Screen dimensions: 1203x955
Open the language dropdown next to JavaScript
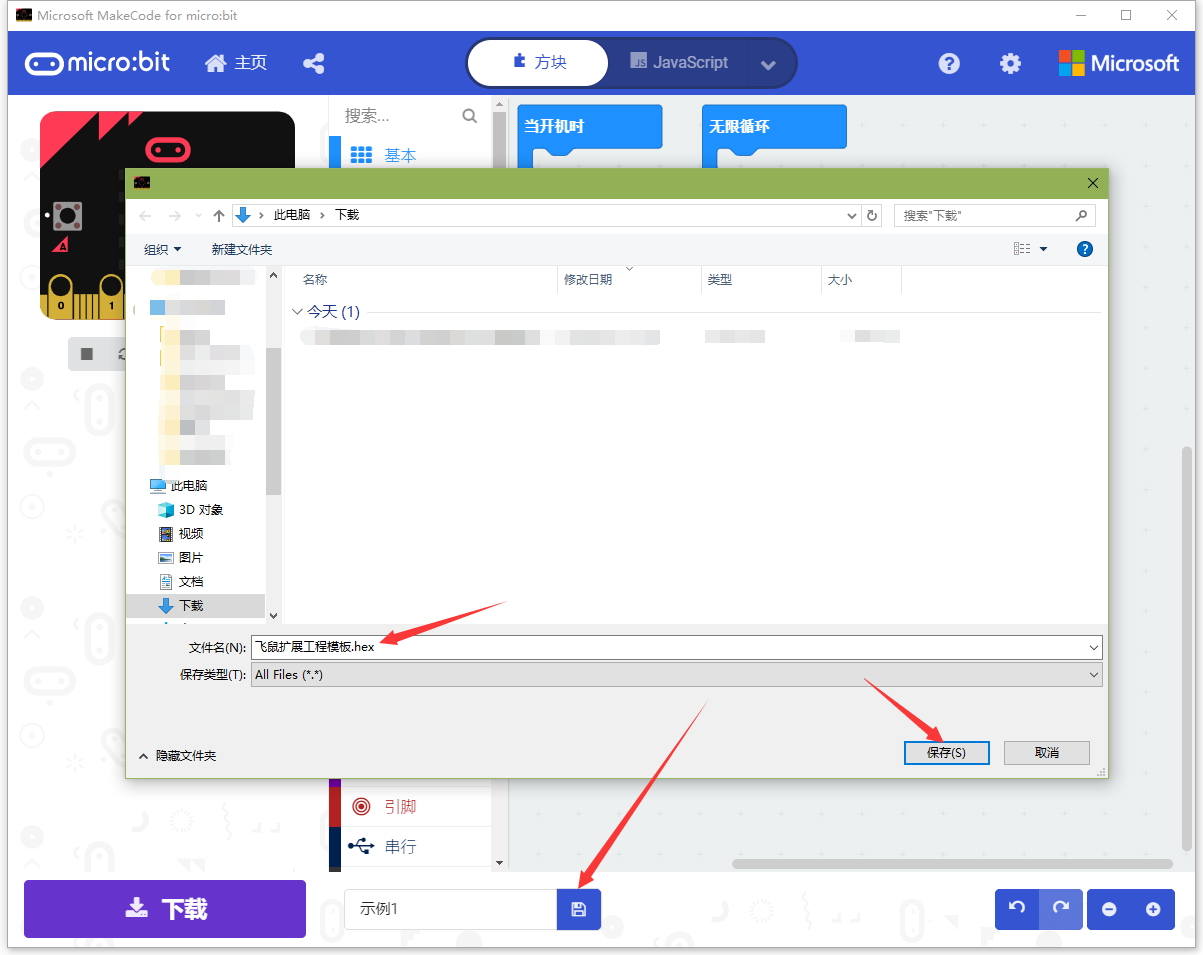(x=768, y=65)
